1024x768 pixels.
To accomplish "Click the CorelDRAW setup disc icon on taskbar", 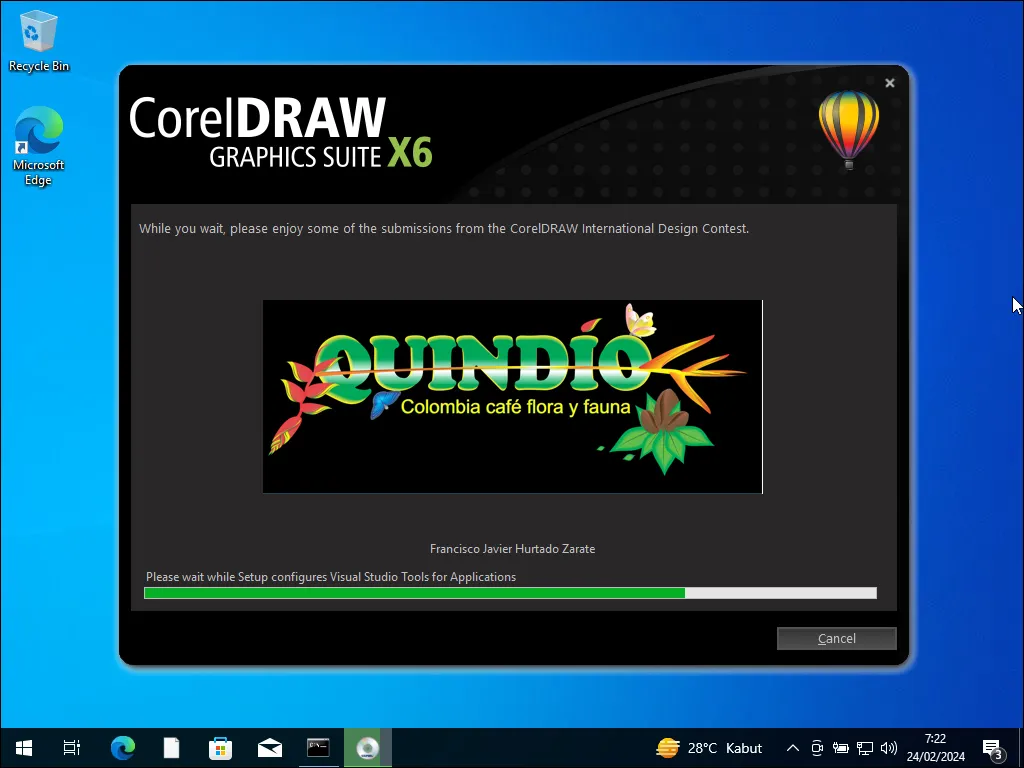I will pyautogui.click(x=367, y=747).
